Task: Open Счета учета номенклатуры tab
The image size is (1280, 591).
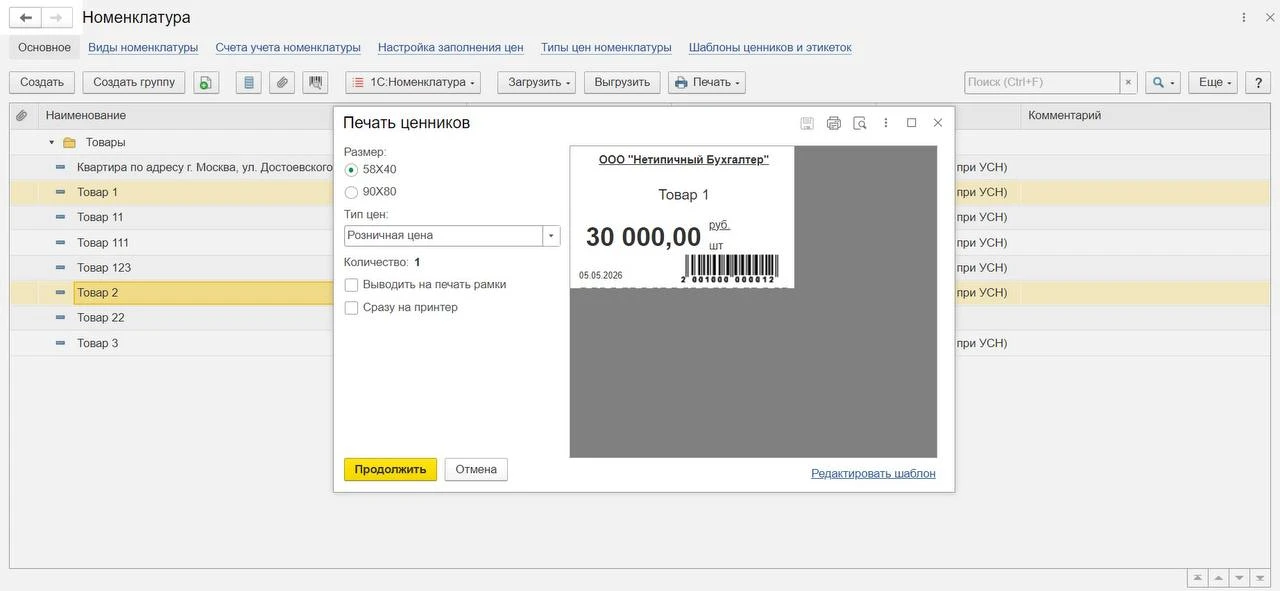Action: pyautogui.click(x=288, y=47)
